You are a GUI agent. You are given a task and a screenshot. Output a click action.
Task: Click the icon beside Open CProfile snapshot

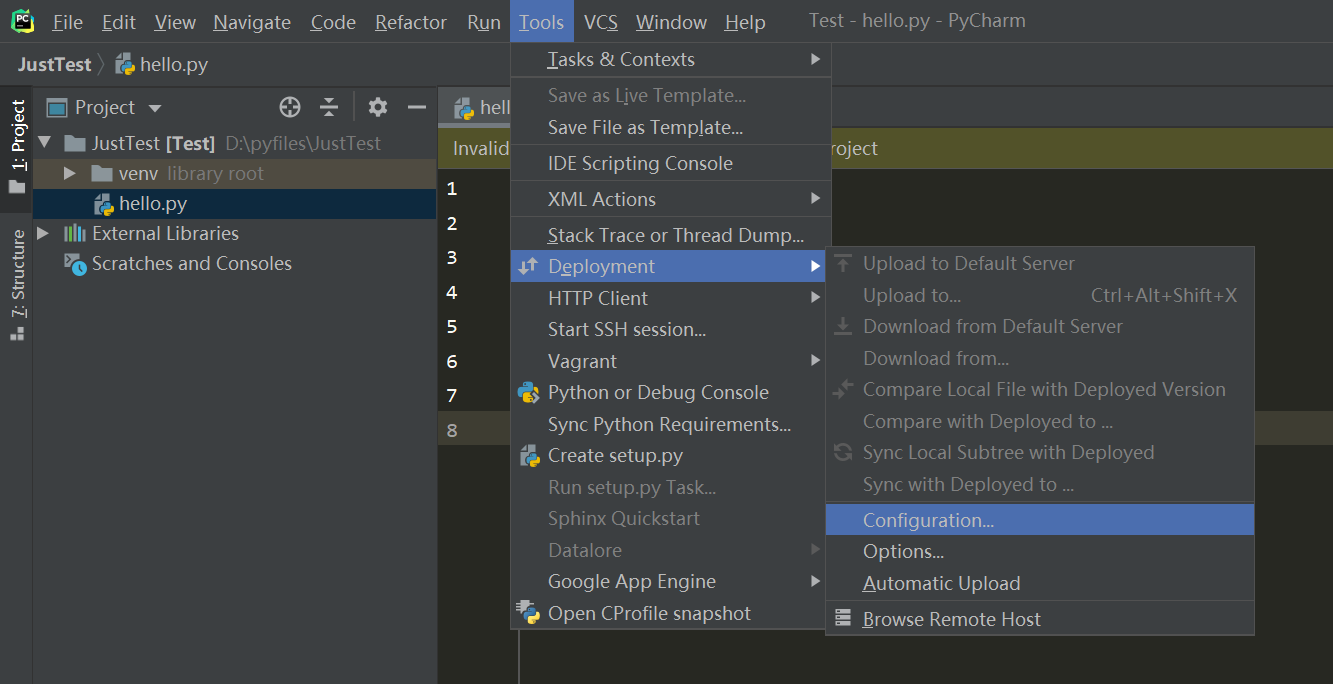point(529,613)
